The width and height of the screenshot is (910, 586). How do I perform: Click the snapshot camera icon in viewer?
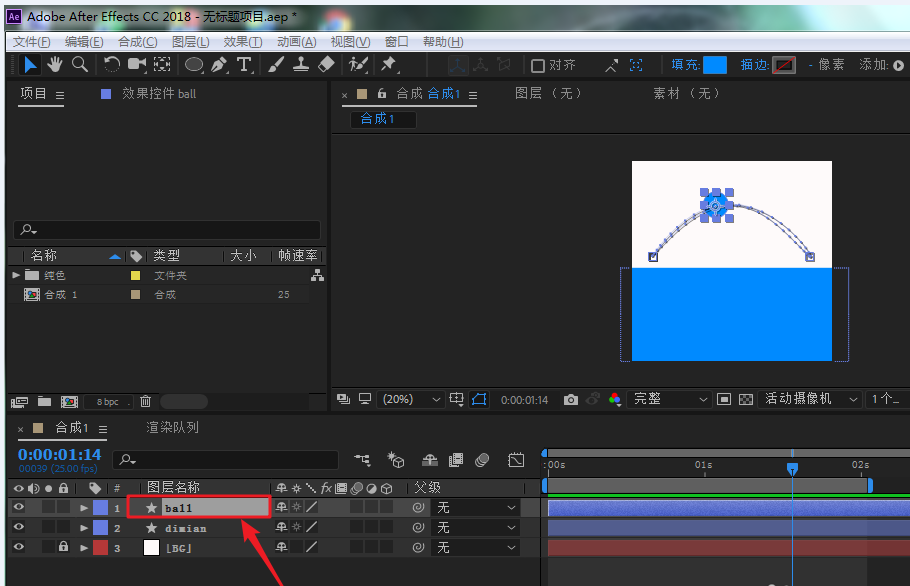[570, 399]
